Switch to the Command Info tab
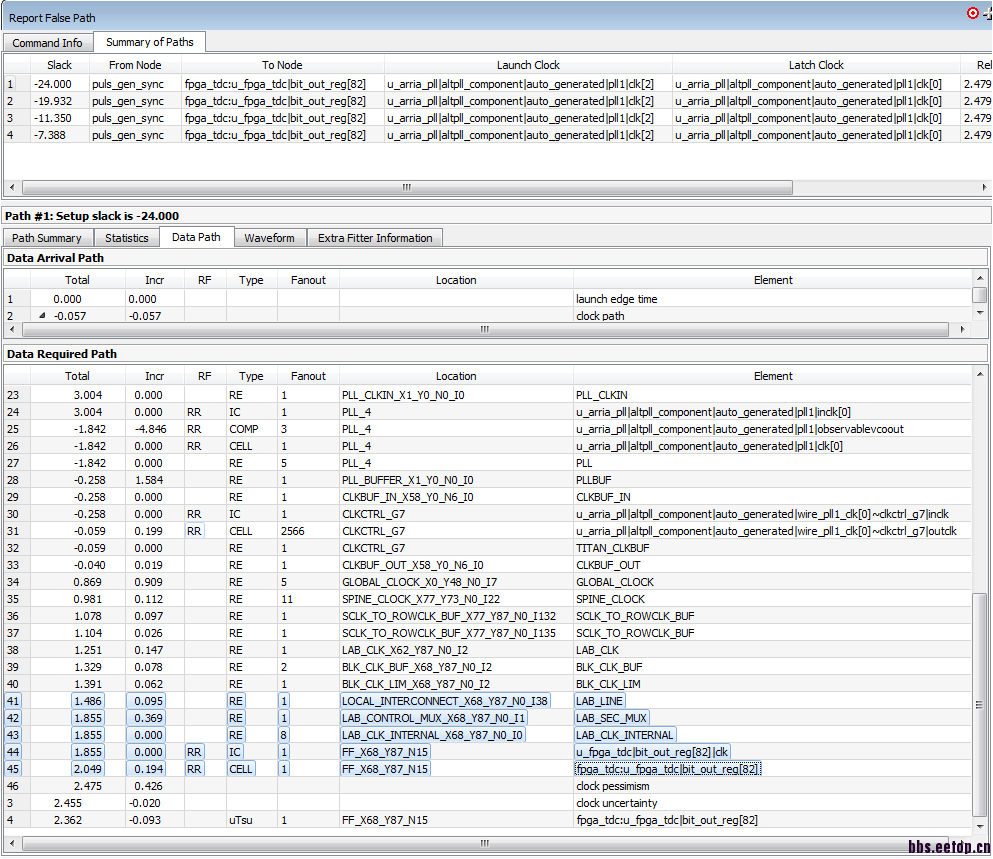Viewport: 993px width, 859px height. tap(48, 43)
